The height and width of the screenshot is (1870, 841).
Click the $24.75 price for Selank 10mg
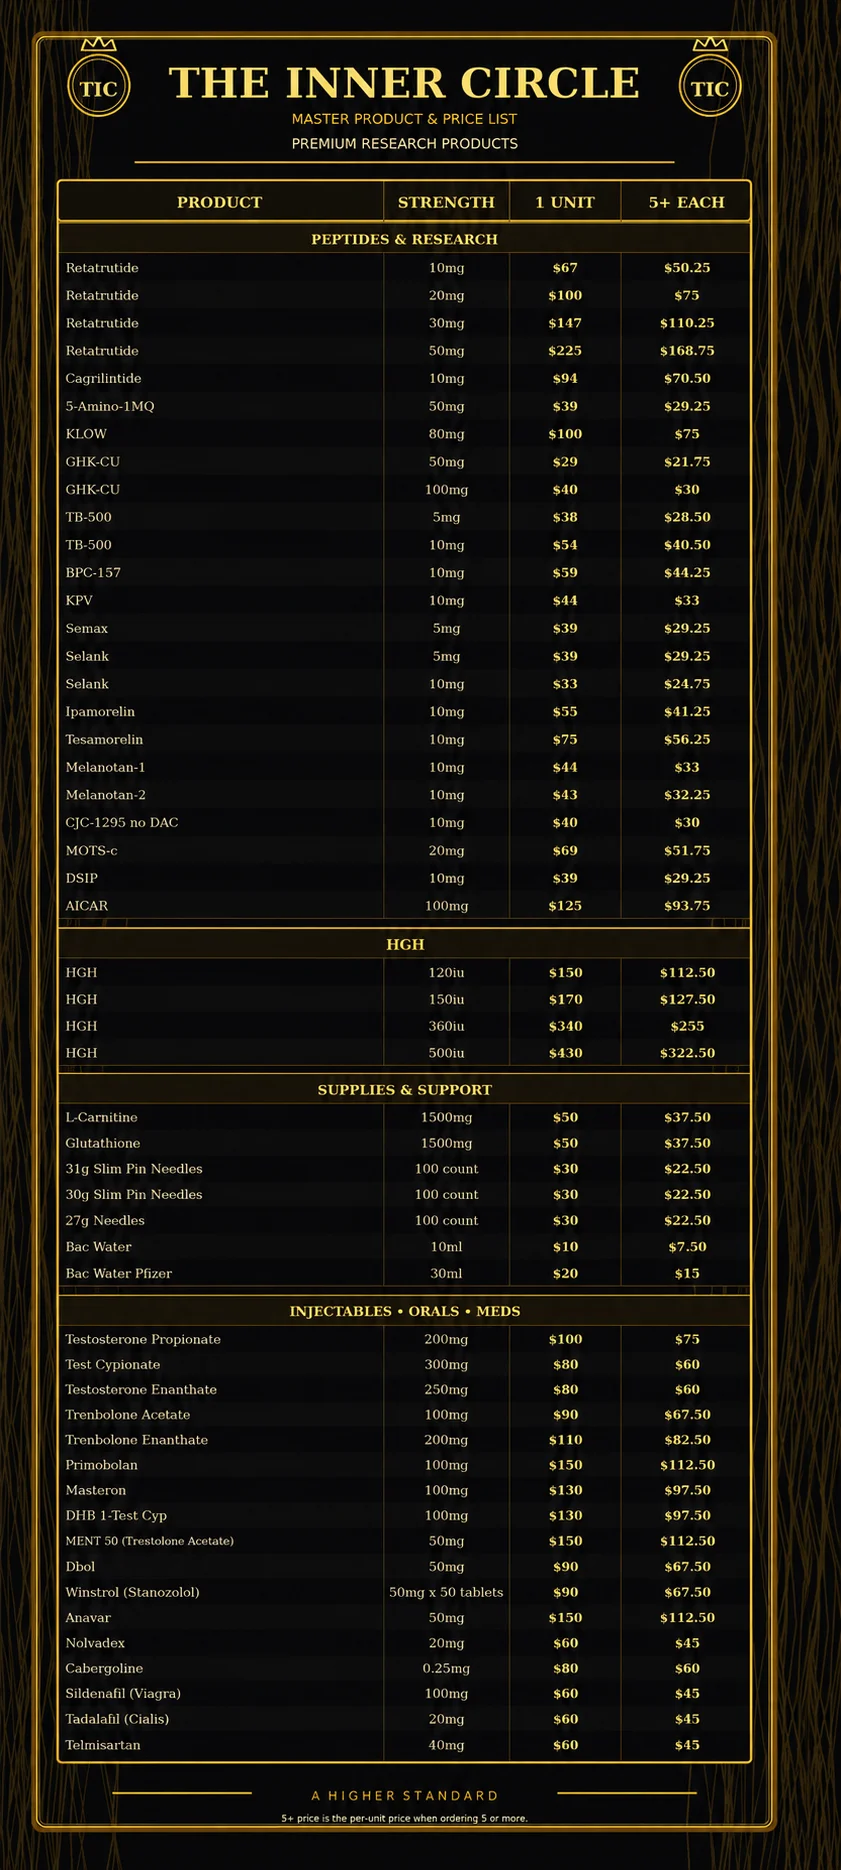pos(687,684)
